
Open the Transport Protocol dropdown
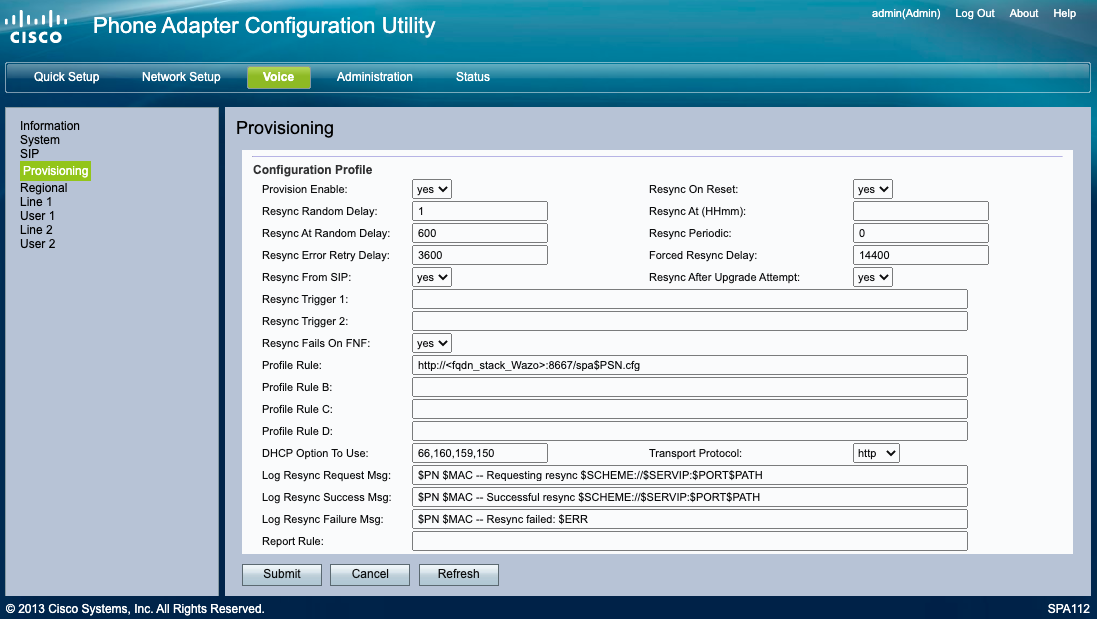pyautogui.click(x=876, y=453)
